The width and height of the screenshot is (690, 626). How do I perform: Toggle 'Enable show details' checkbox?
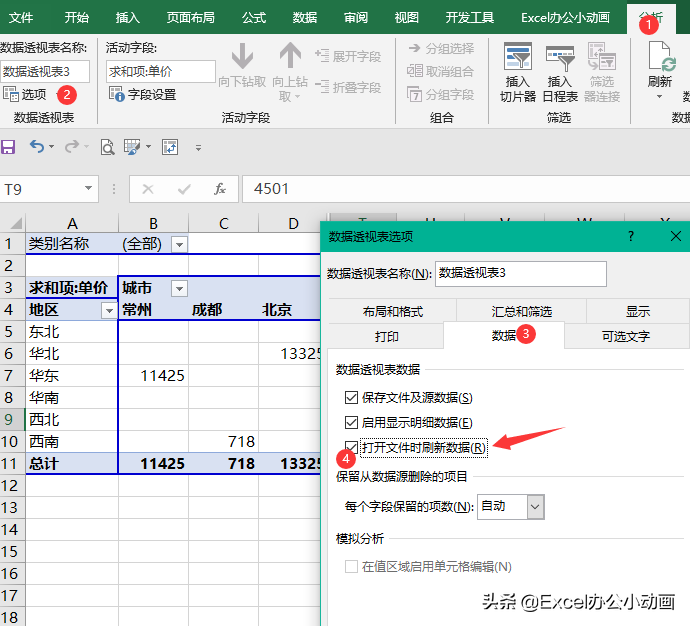[351, 423]
